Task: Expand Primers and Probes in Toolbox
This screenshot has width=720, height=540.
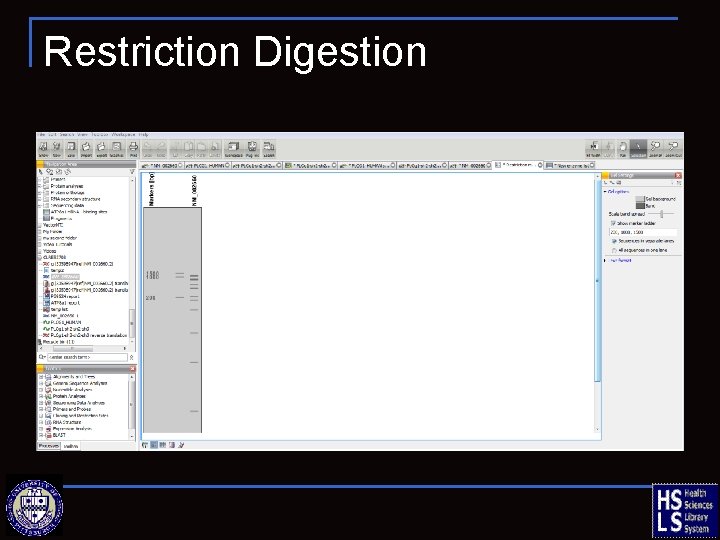Action: click(41, 409)
